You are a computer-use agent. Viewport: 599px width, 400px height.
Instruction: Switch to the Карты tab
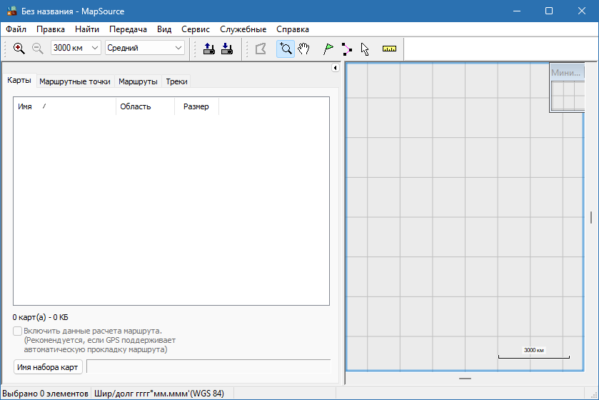19,80
